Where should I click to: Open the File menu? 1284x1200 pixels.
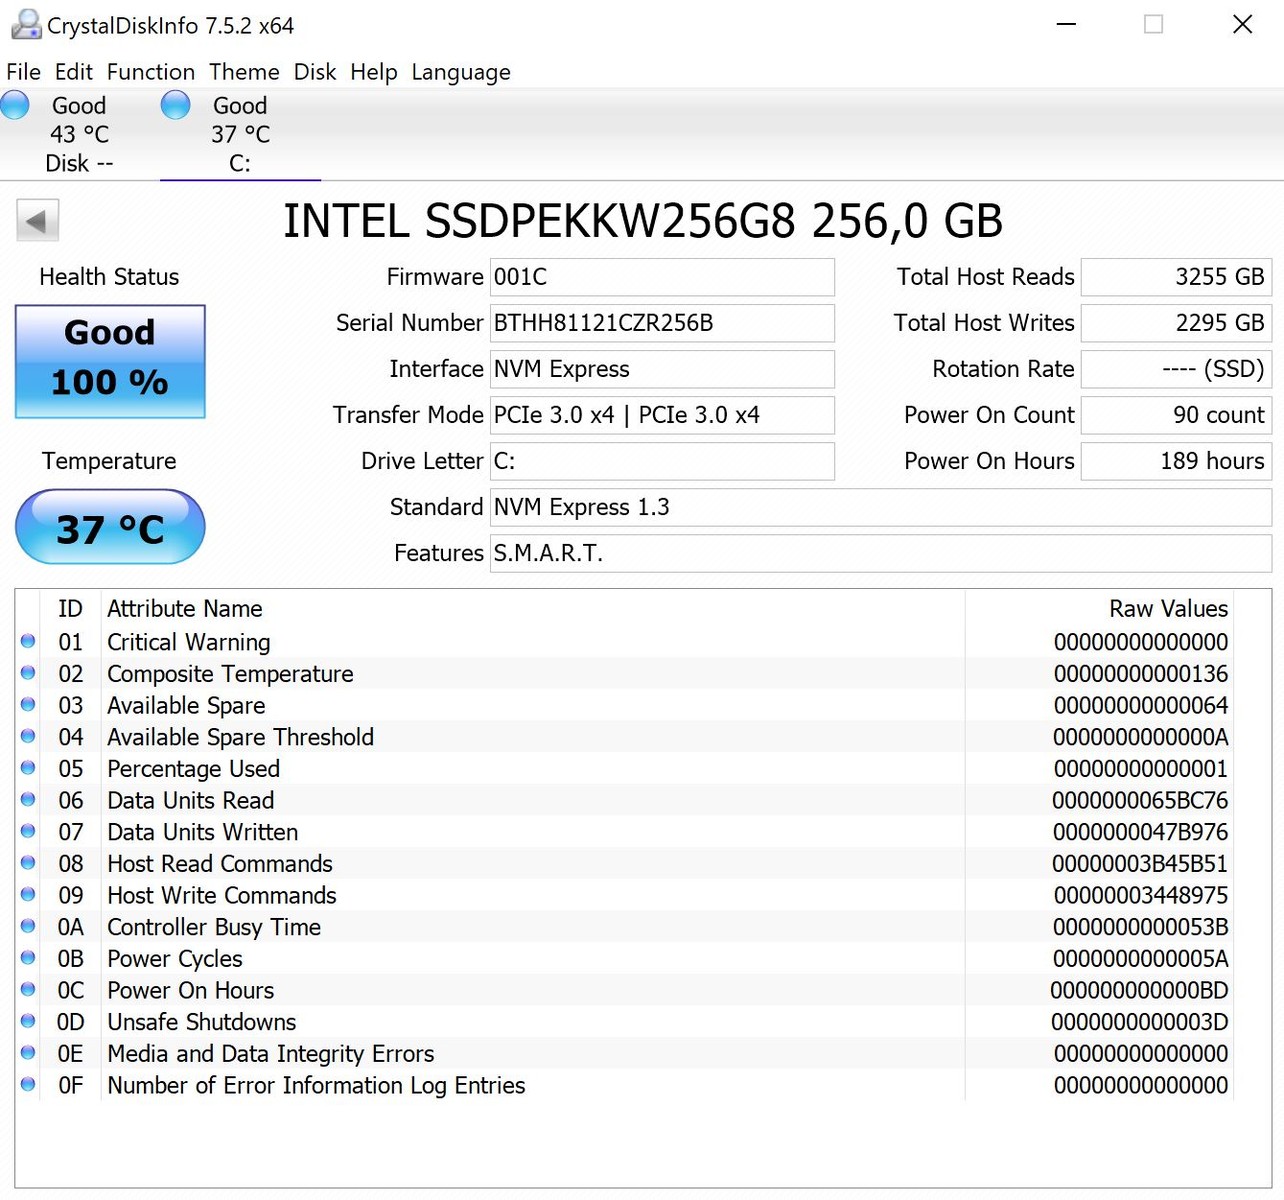coord(23,72)
